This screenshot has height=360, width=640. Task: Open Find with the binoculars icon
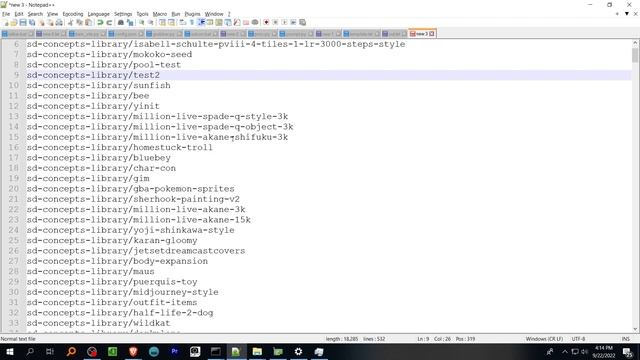point(121,22)
